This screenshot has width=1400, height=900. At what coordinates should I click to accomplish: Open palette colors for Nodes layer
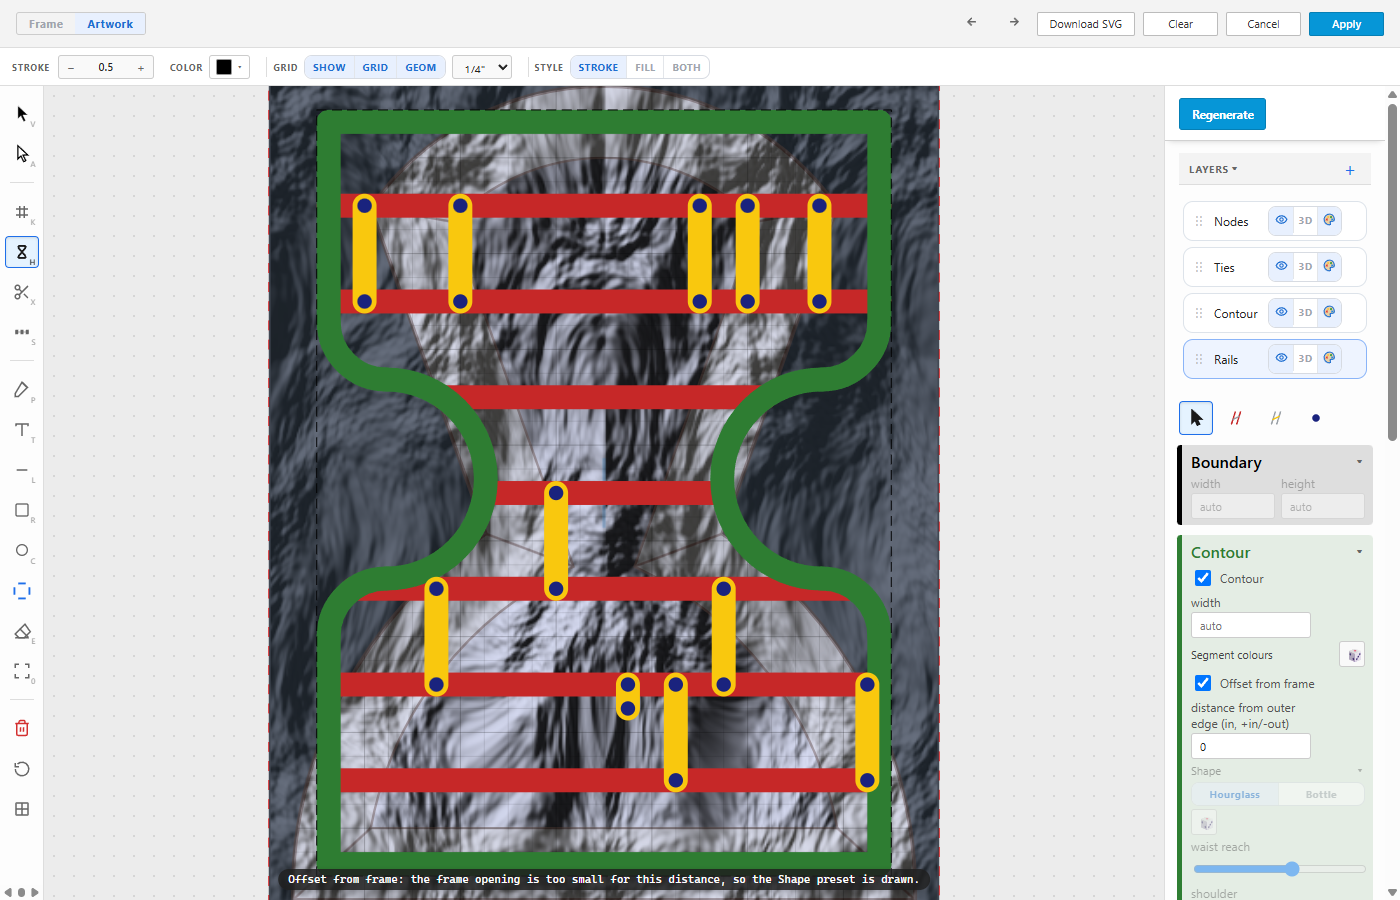(1329, 221)
